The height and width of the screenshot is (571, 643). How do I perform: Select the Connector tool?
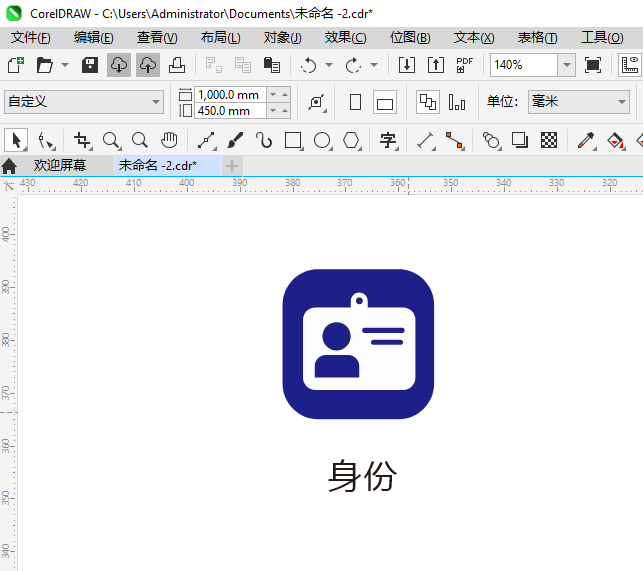pos(454,140)
